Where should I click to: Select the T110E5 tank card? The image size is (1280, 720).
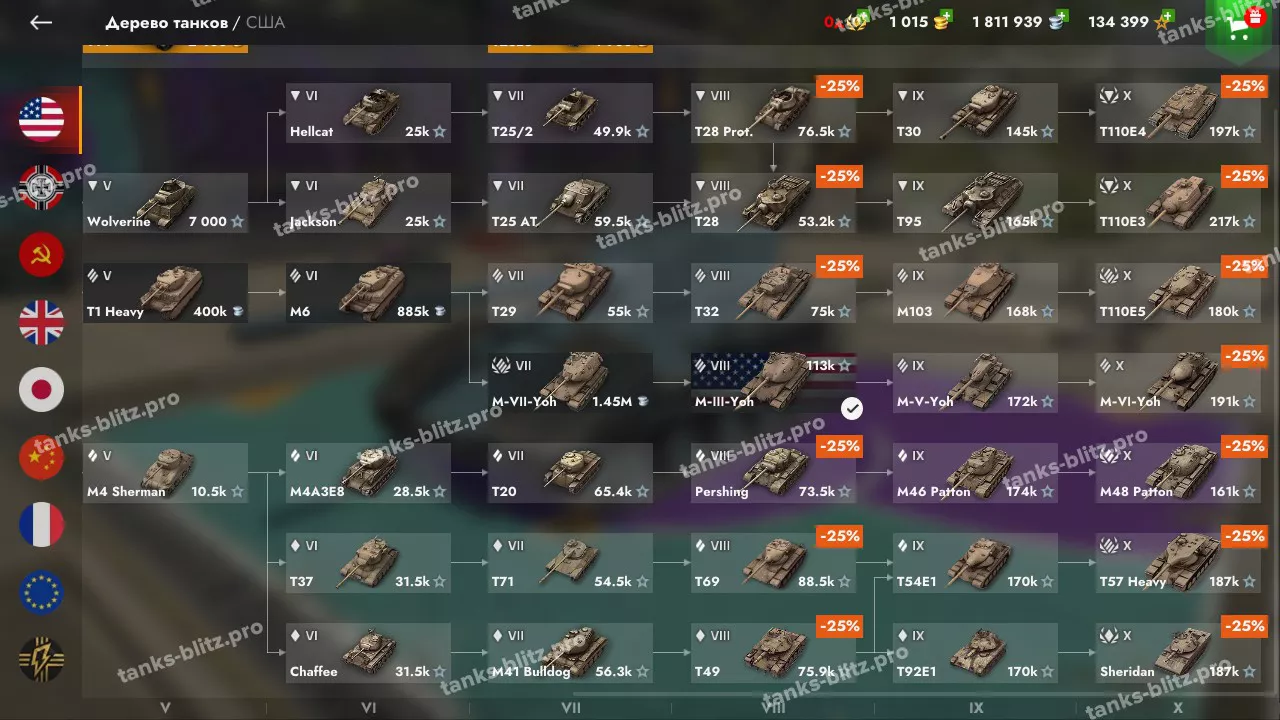(x=1179, y=292)
